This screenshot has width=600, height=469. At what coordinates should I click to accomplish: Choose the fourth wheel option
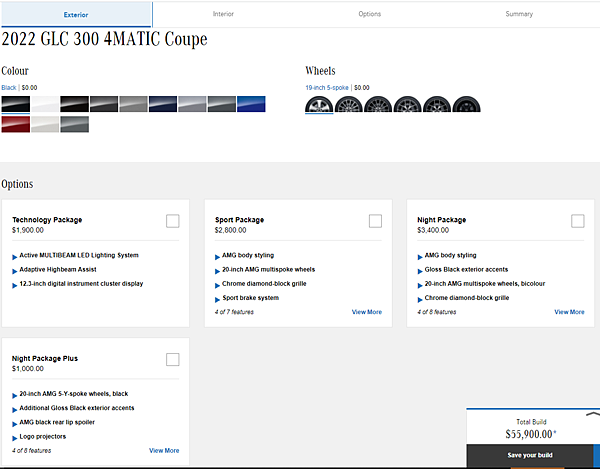[408, 104]
